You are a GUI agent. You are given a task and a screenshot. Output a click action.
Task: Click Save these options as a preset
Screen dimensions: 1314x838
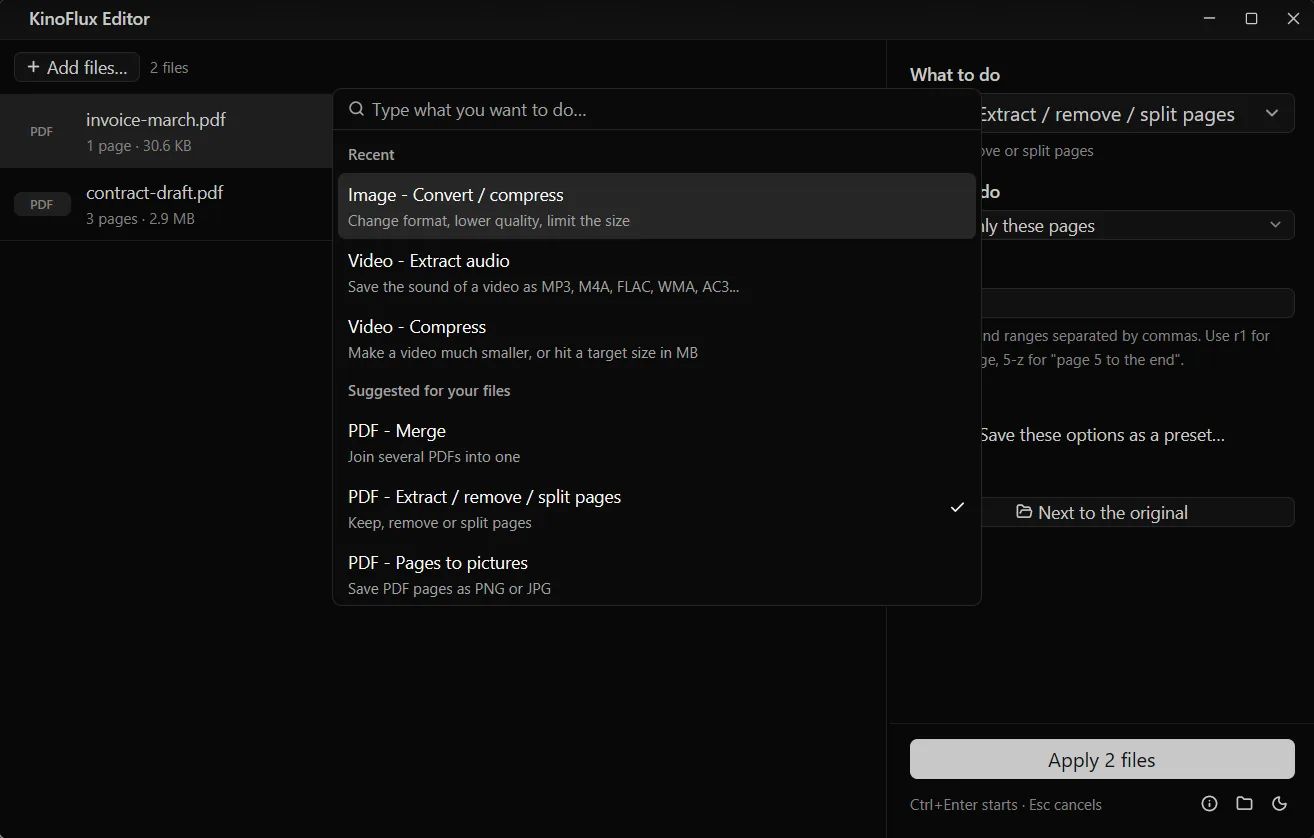pyautogui.click(x=1102, y=435)
